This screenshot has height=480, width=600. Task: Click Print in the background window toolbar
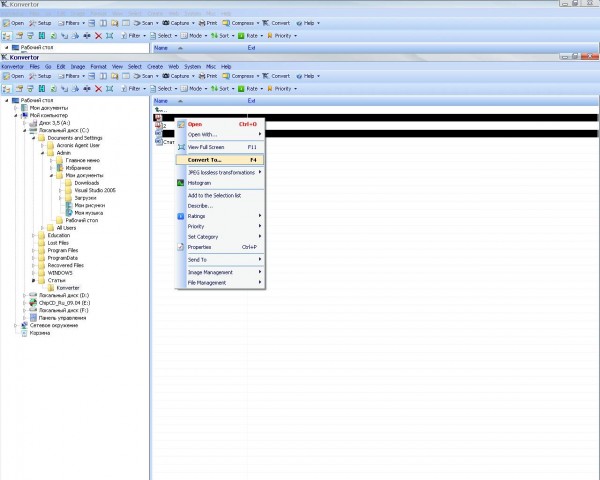208,23
